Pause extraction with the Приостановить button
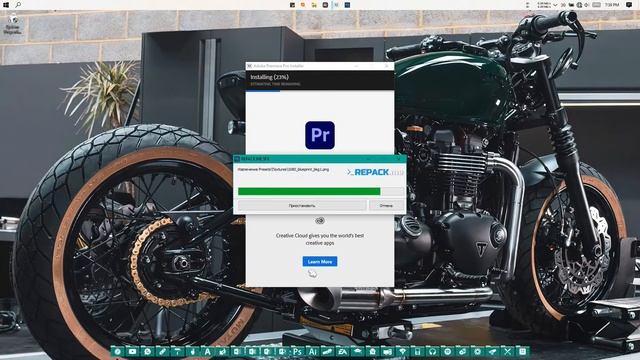The height and width of the screenshot is (360, 640). [x=302, y=205]
